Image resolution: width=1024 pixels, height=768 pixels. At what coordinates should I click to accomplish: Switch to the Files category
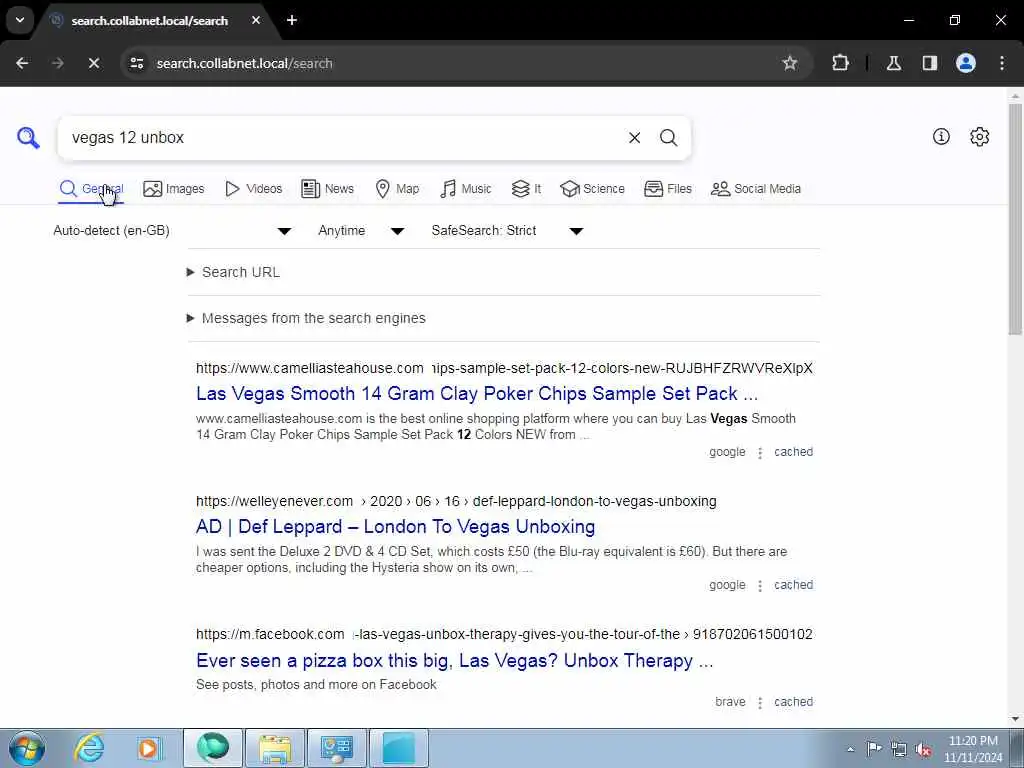click(x=667, y=189)
